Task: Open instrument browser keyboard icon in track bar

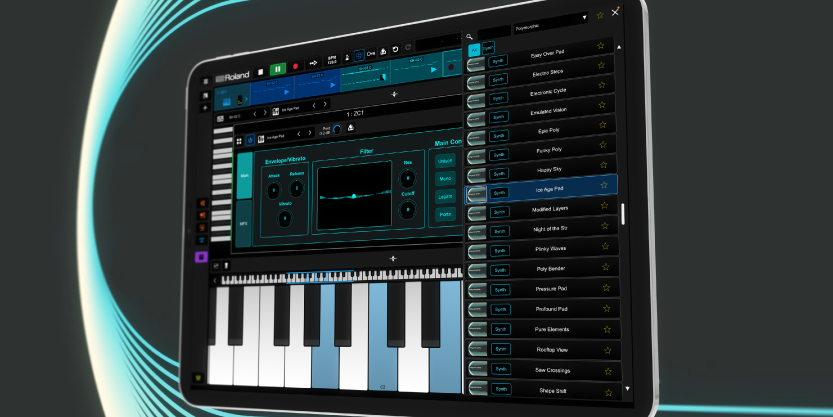Action: coord(276,112)
